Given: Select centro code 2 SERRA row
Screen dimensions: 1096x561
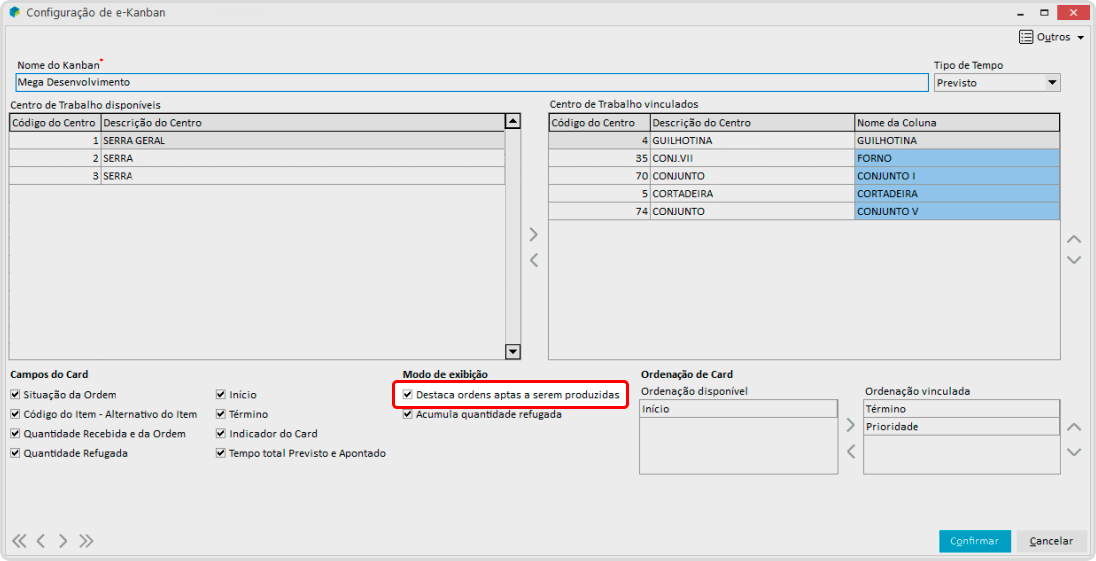Looking at the screenshot, I should click(x=257, y=159).
